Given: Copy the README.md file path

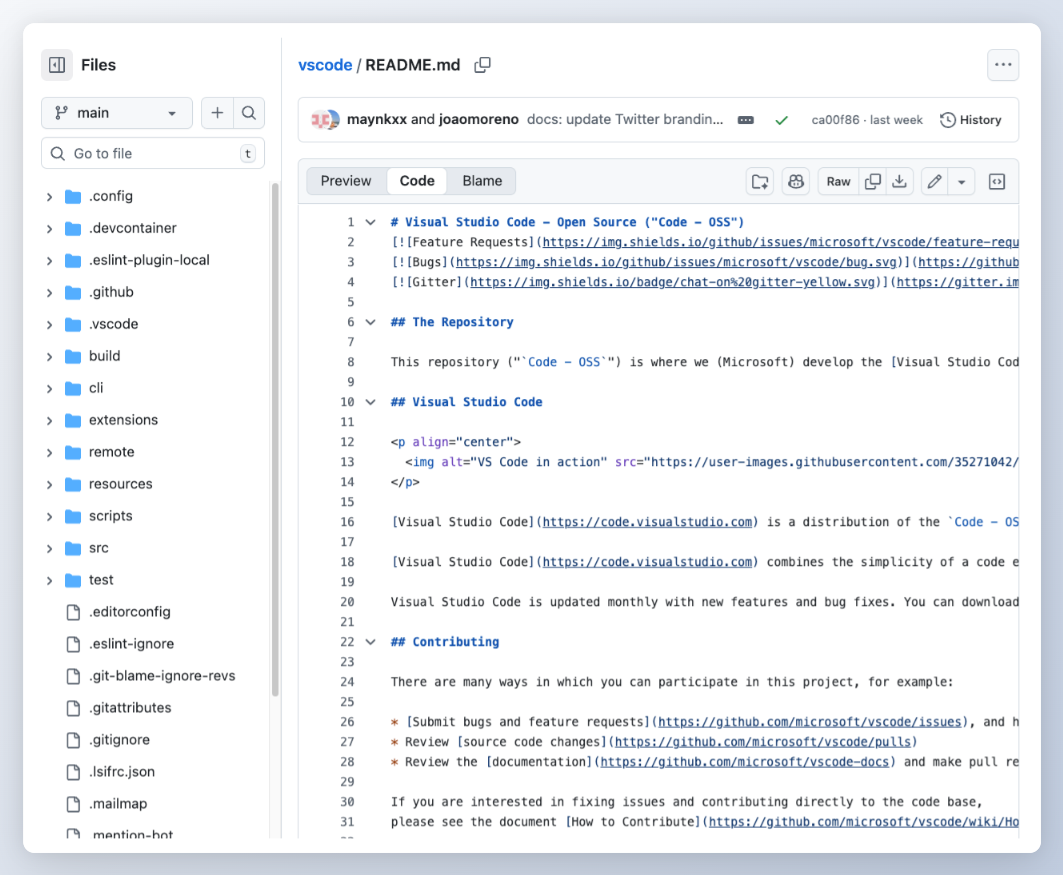Looking at the screenshot, I should pos(482,64).
